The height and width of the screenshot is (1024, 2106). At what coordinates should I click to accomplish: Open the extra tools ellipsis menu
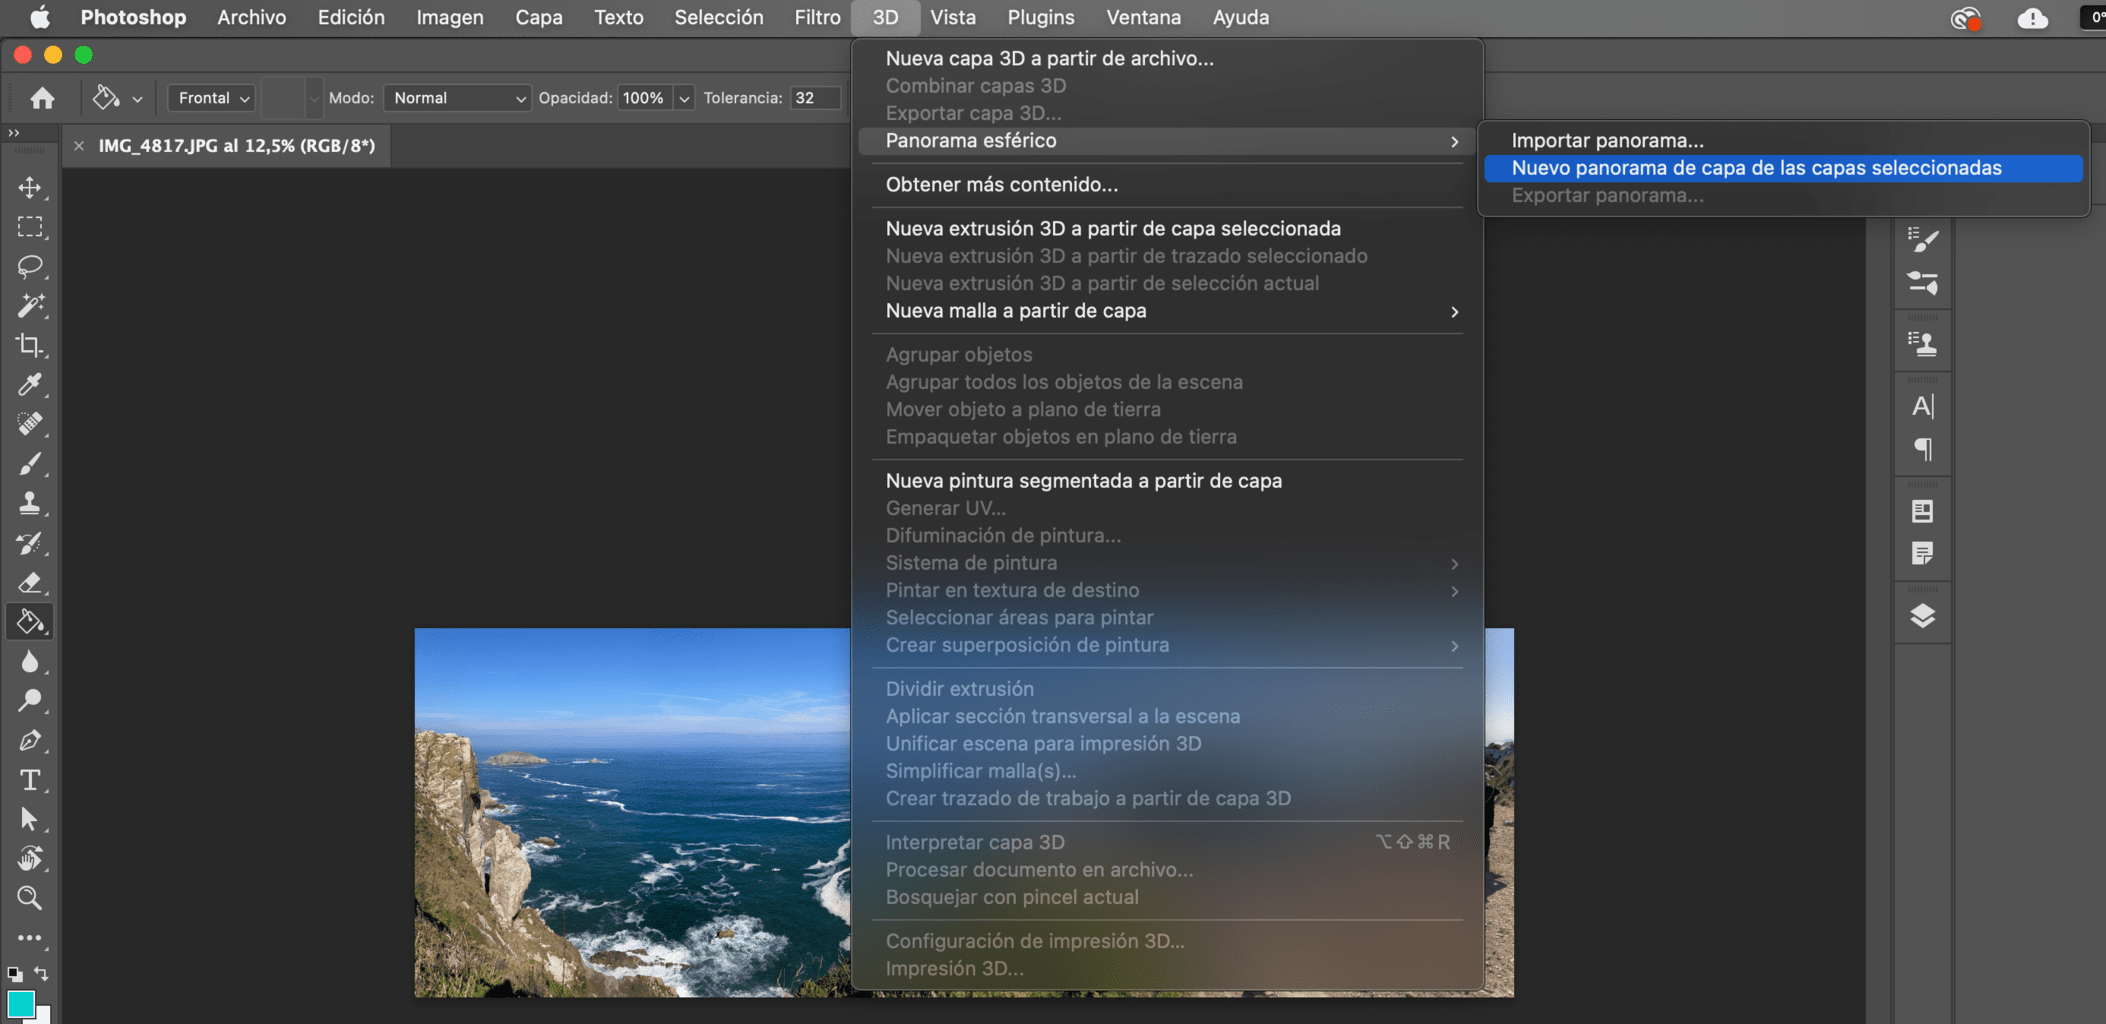pos(30,938)
